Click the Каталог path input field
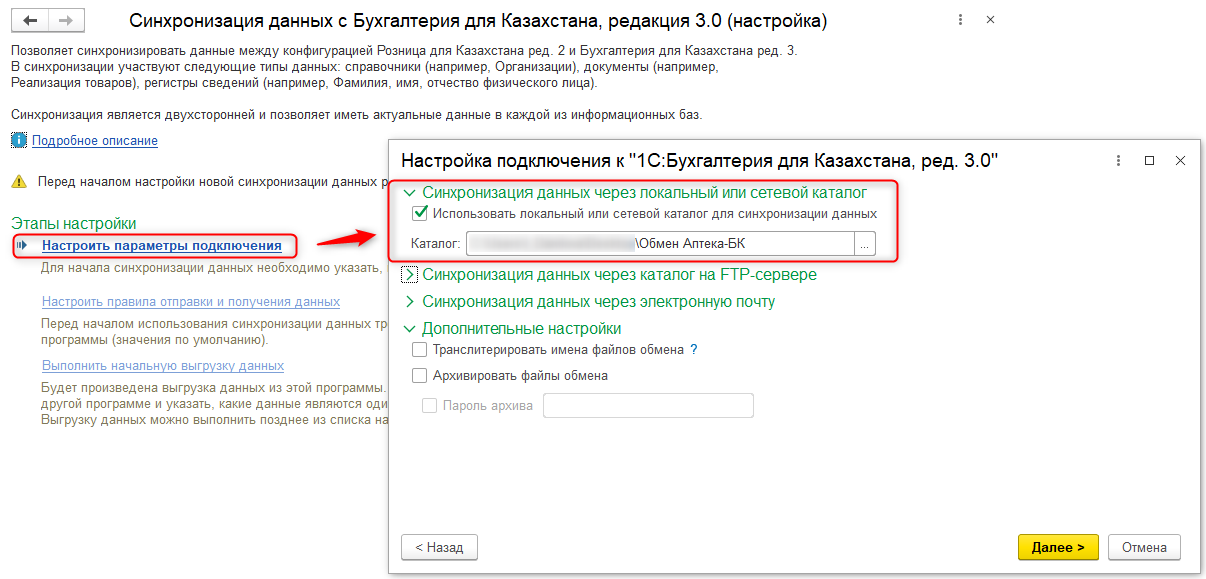 (660, 244)
